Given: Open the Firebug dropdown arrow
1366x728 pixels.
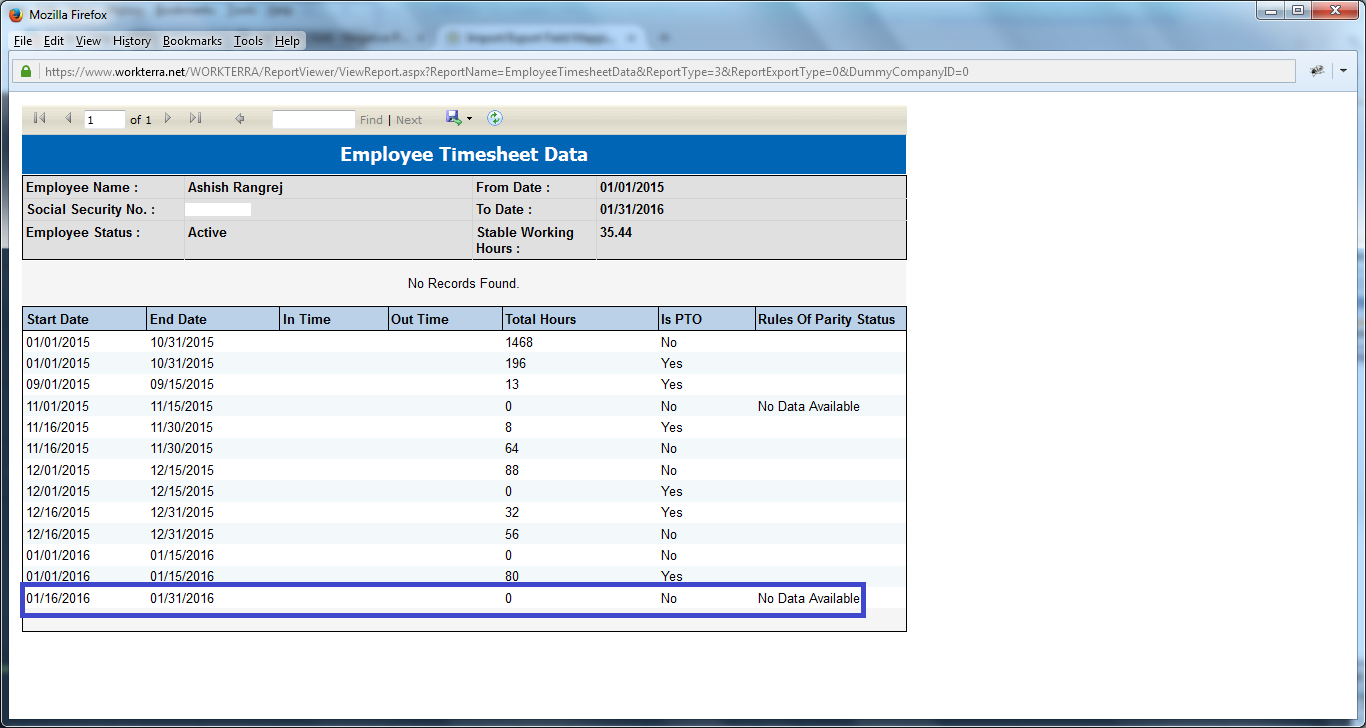Looking at the screenshot, I should (1343, 72).
